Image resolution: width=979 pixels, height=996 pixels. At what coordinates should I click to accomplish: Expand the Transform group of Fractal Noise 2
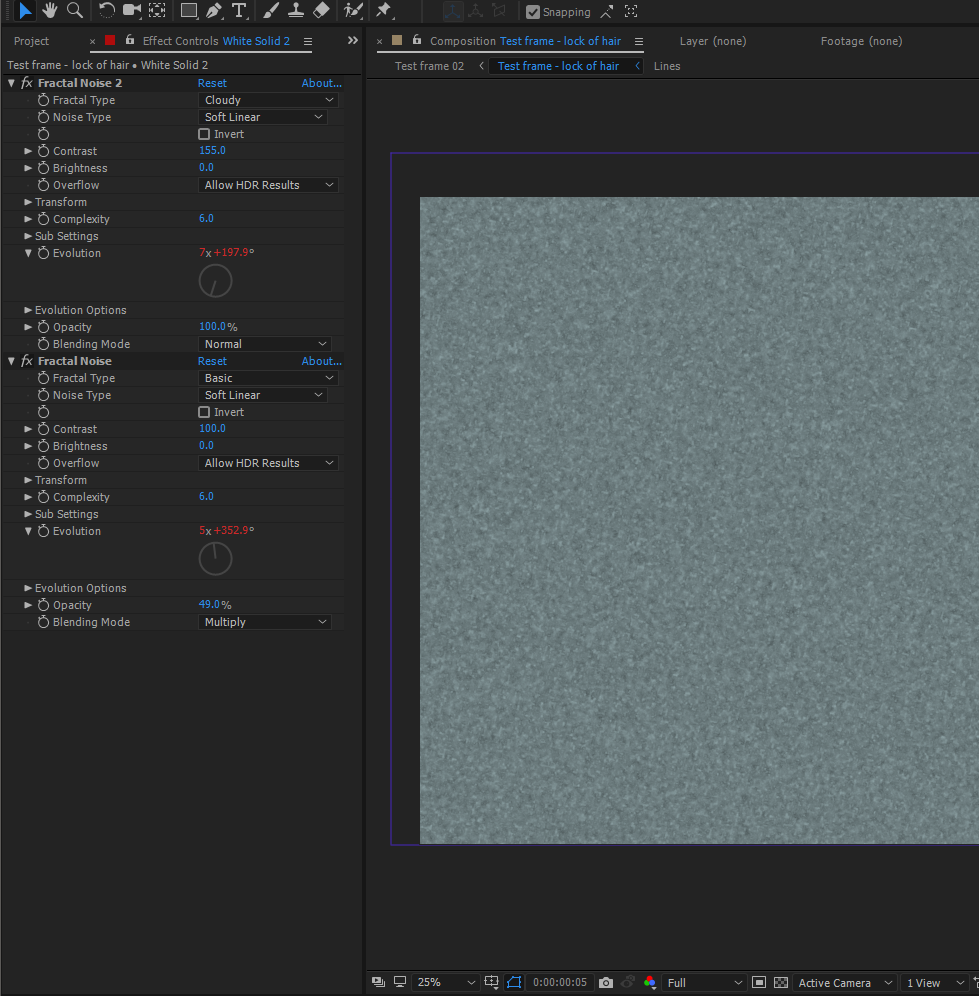click(30, 201)
